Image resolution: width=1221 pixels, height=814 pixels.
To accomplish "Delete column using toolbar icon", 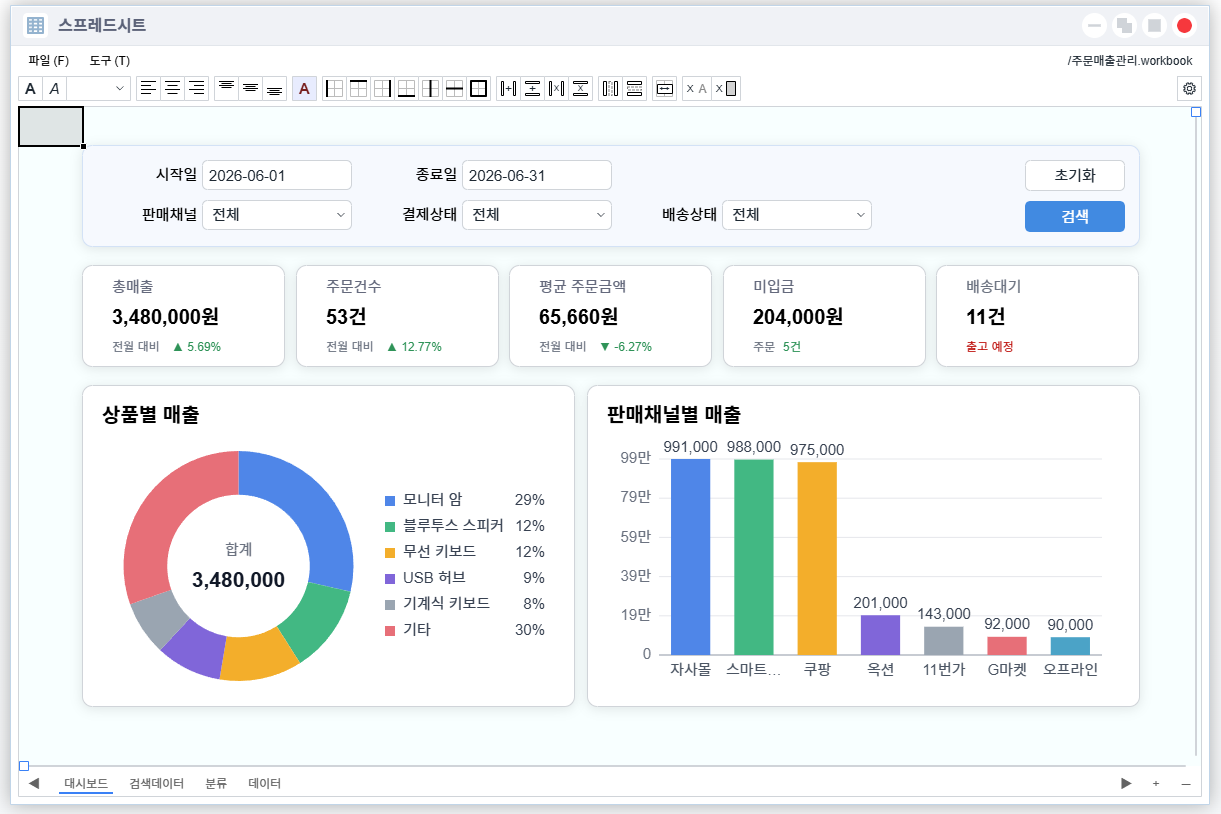I will pyautogui.click(x=557, y=89).
